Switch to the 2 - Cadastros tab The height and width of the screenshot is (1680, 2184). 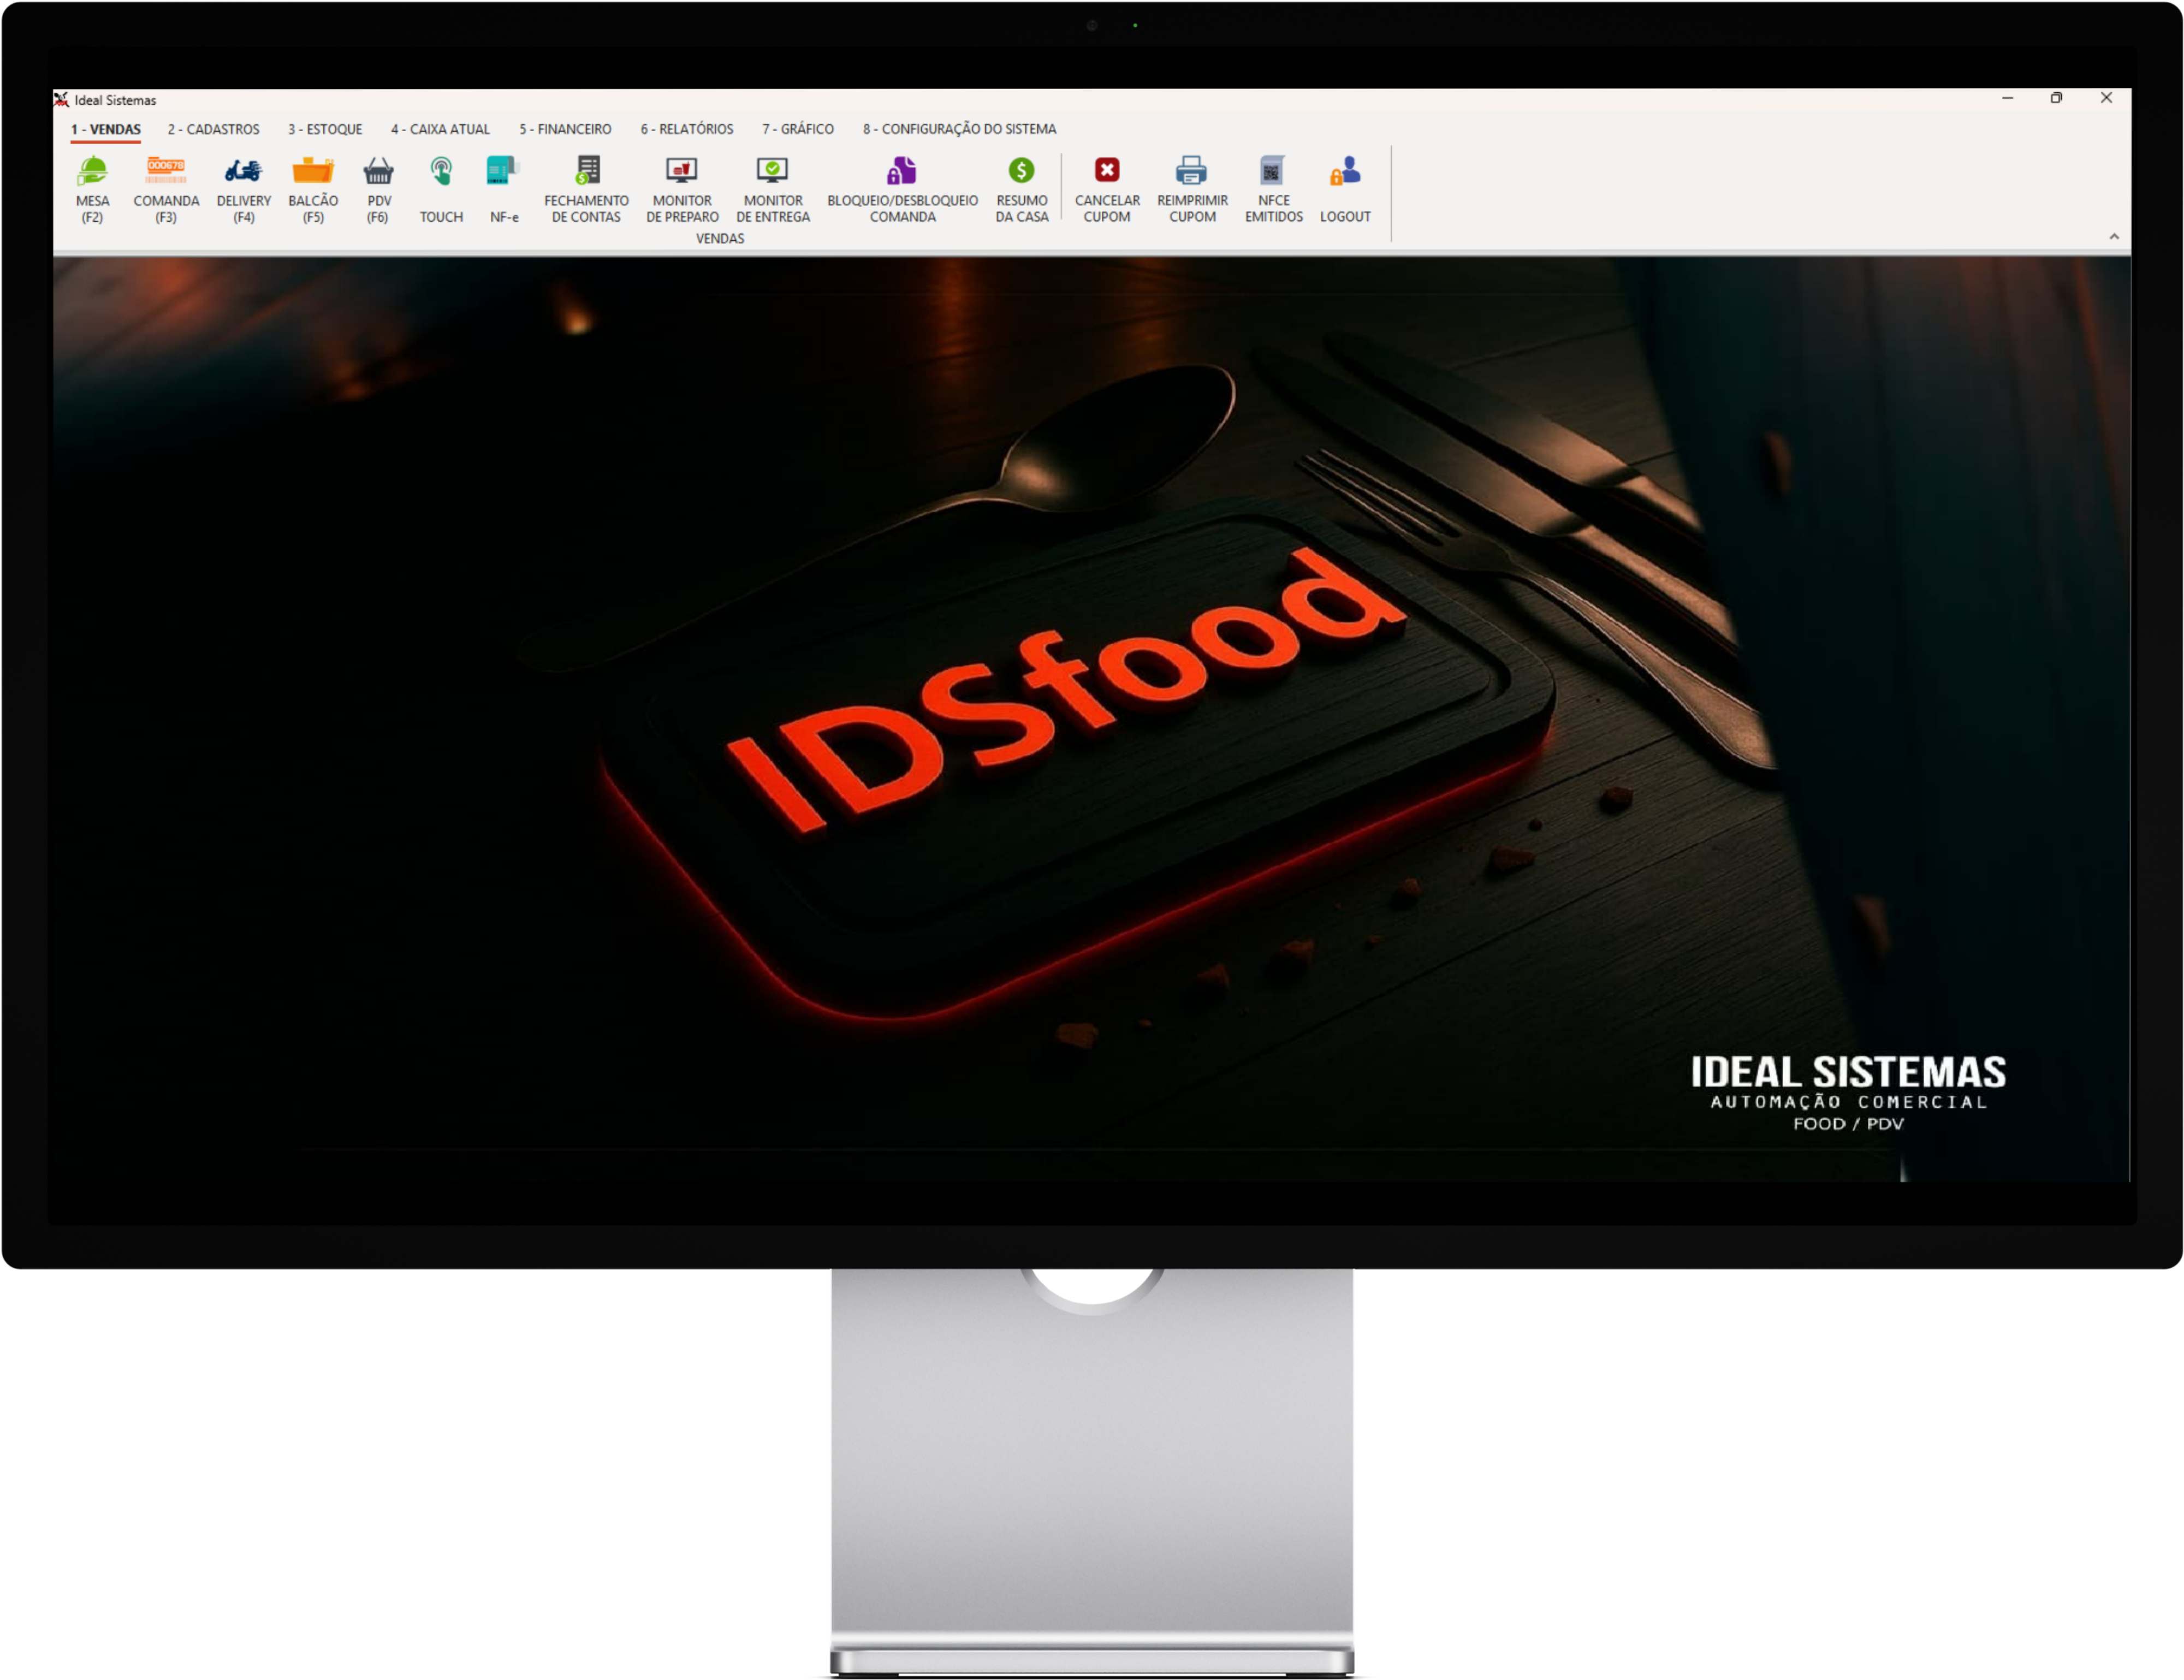(x=213, y=129)
